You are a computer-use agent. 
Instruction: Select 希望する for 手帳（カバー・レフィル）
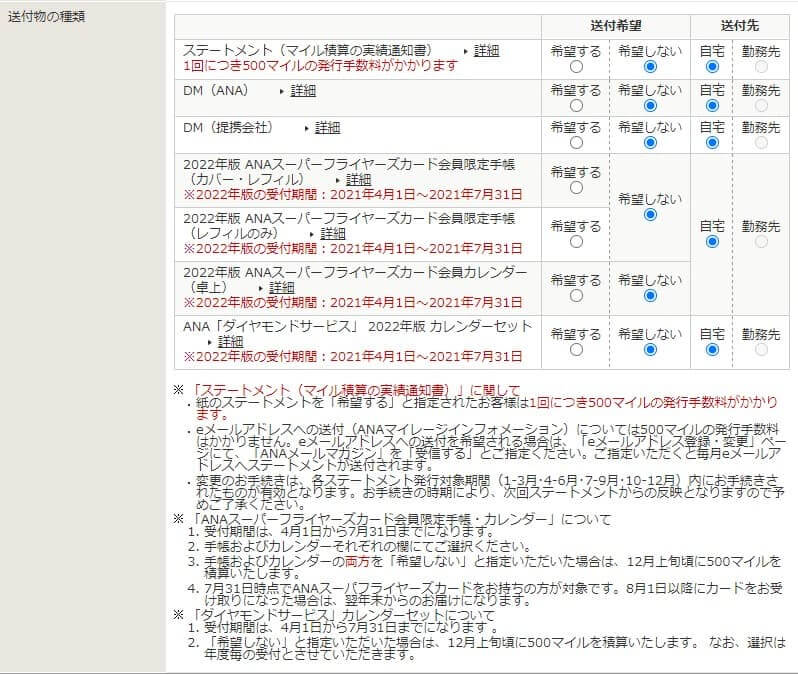(x=576, y=187)
